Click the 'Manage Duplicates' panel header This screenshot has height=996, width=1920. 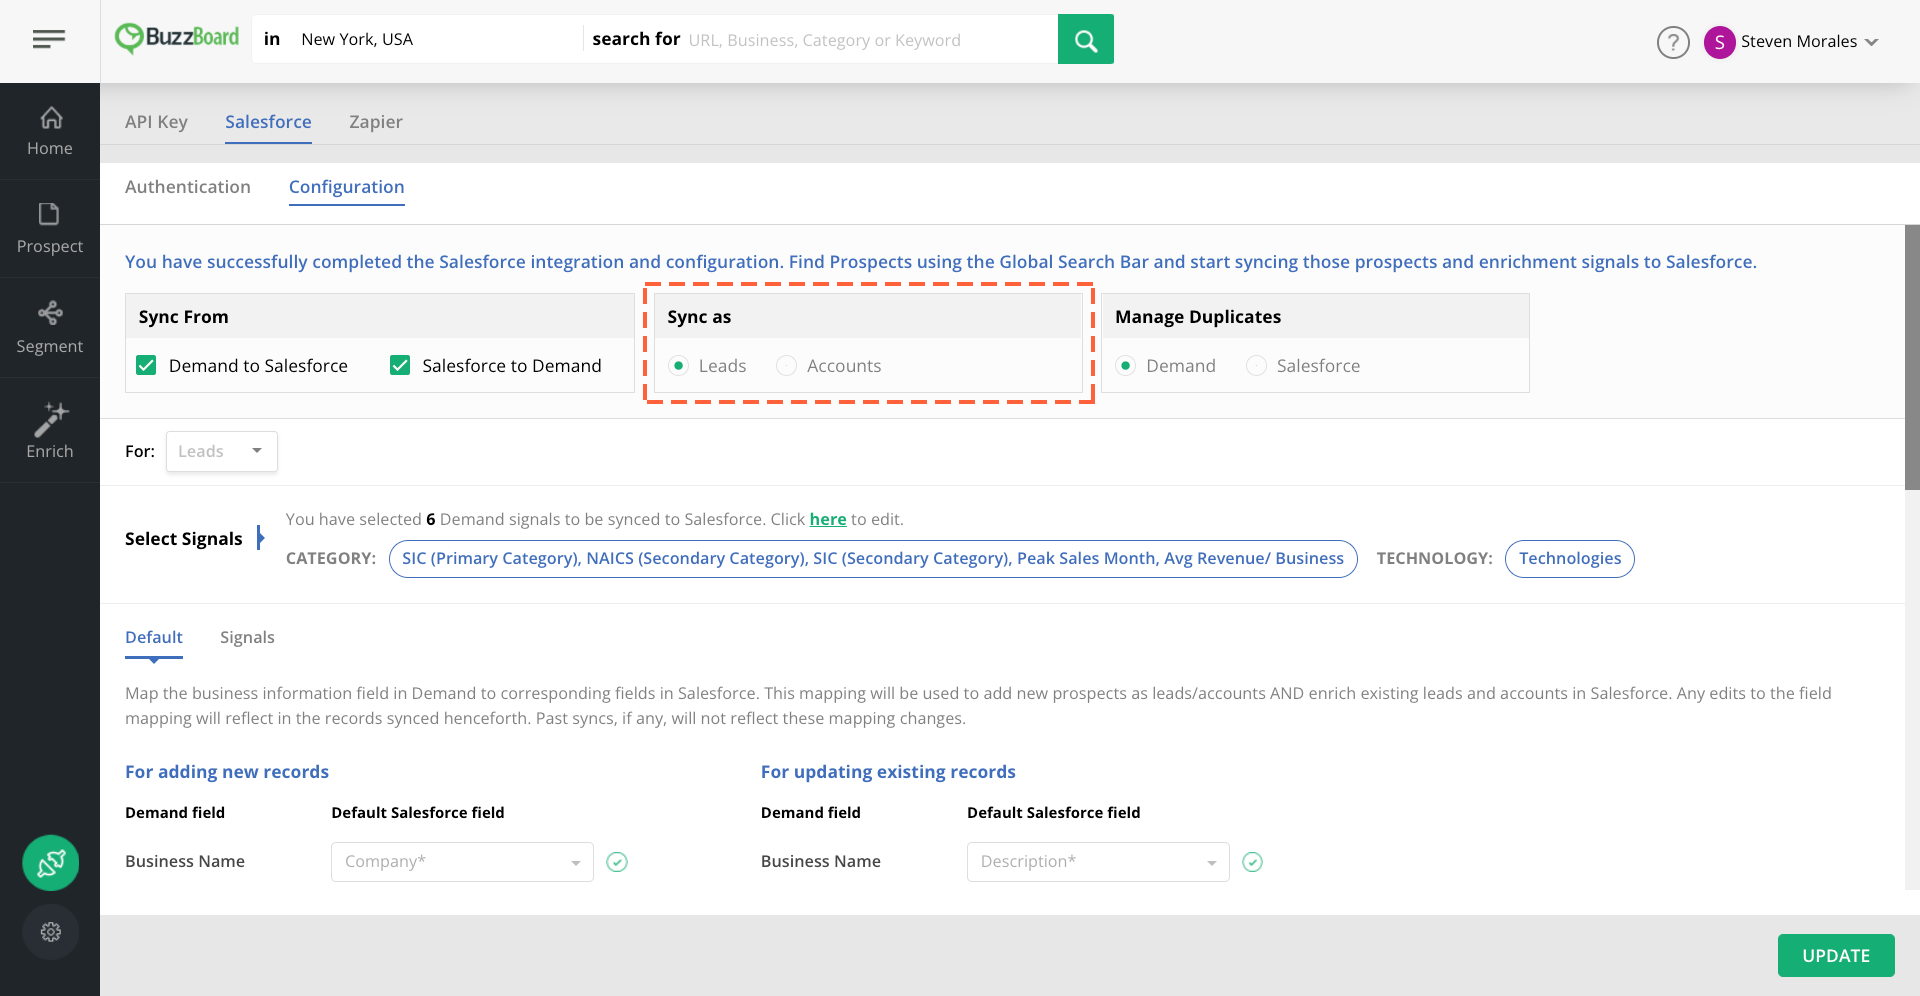[1316, 316]
